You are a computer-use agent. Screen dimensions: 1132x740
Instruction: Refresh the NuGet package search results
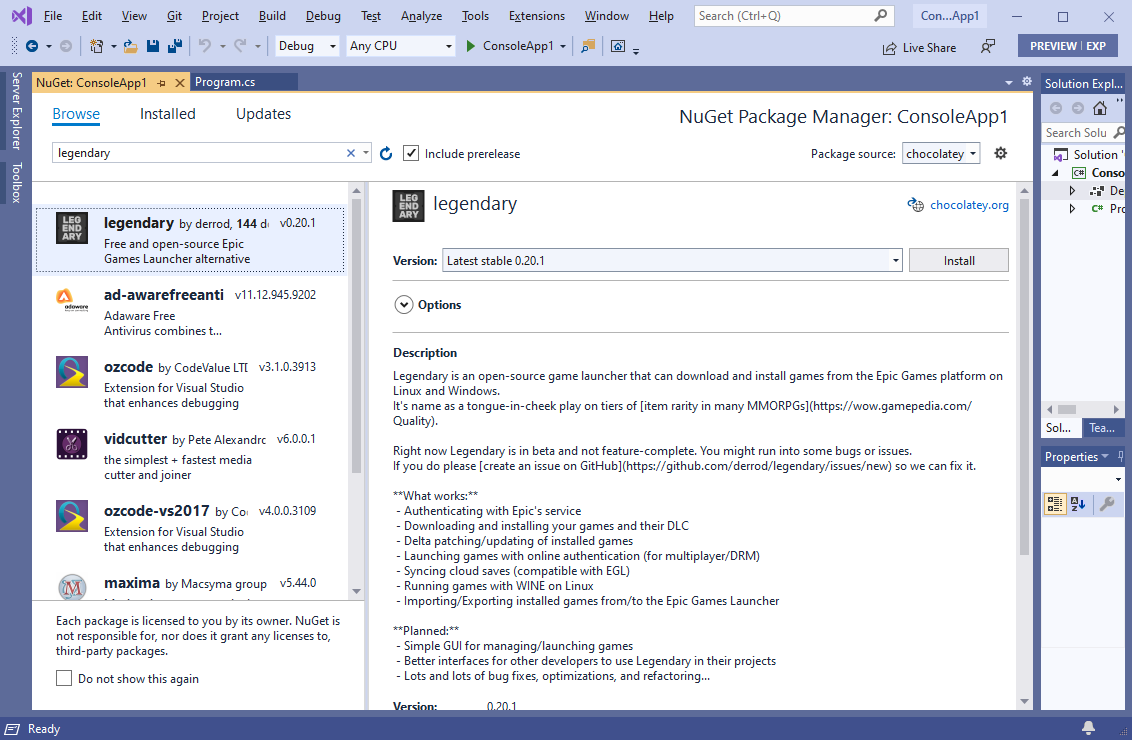[x=386, y=153]
